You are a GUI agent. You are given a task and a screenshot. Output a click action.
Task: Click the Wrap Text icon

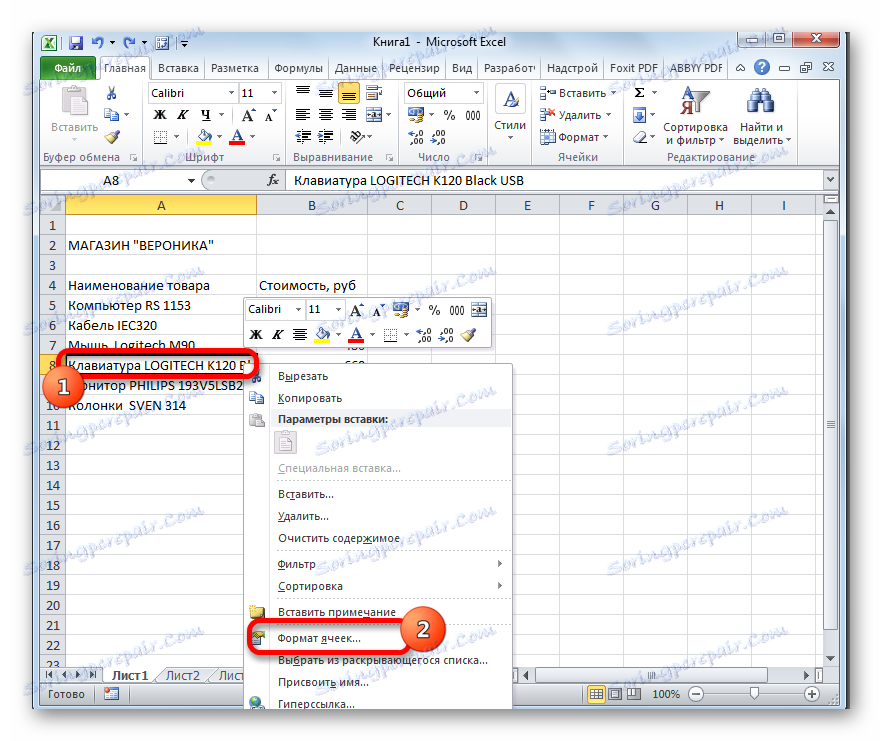(x=374, y=92)
